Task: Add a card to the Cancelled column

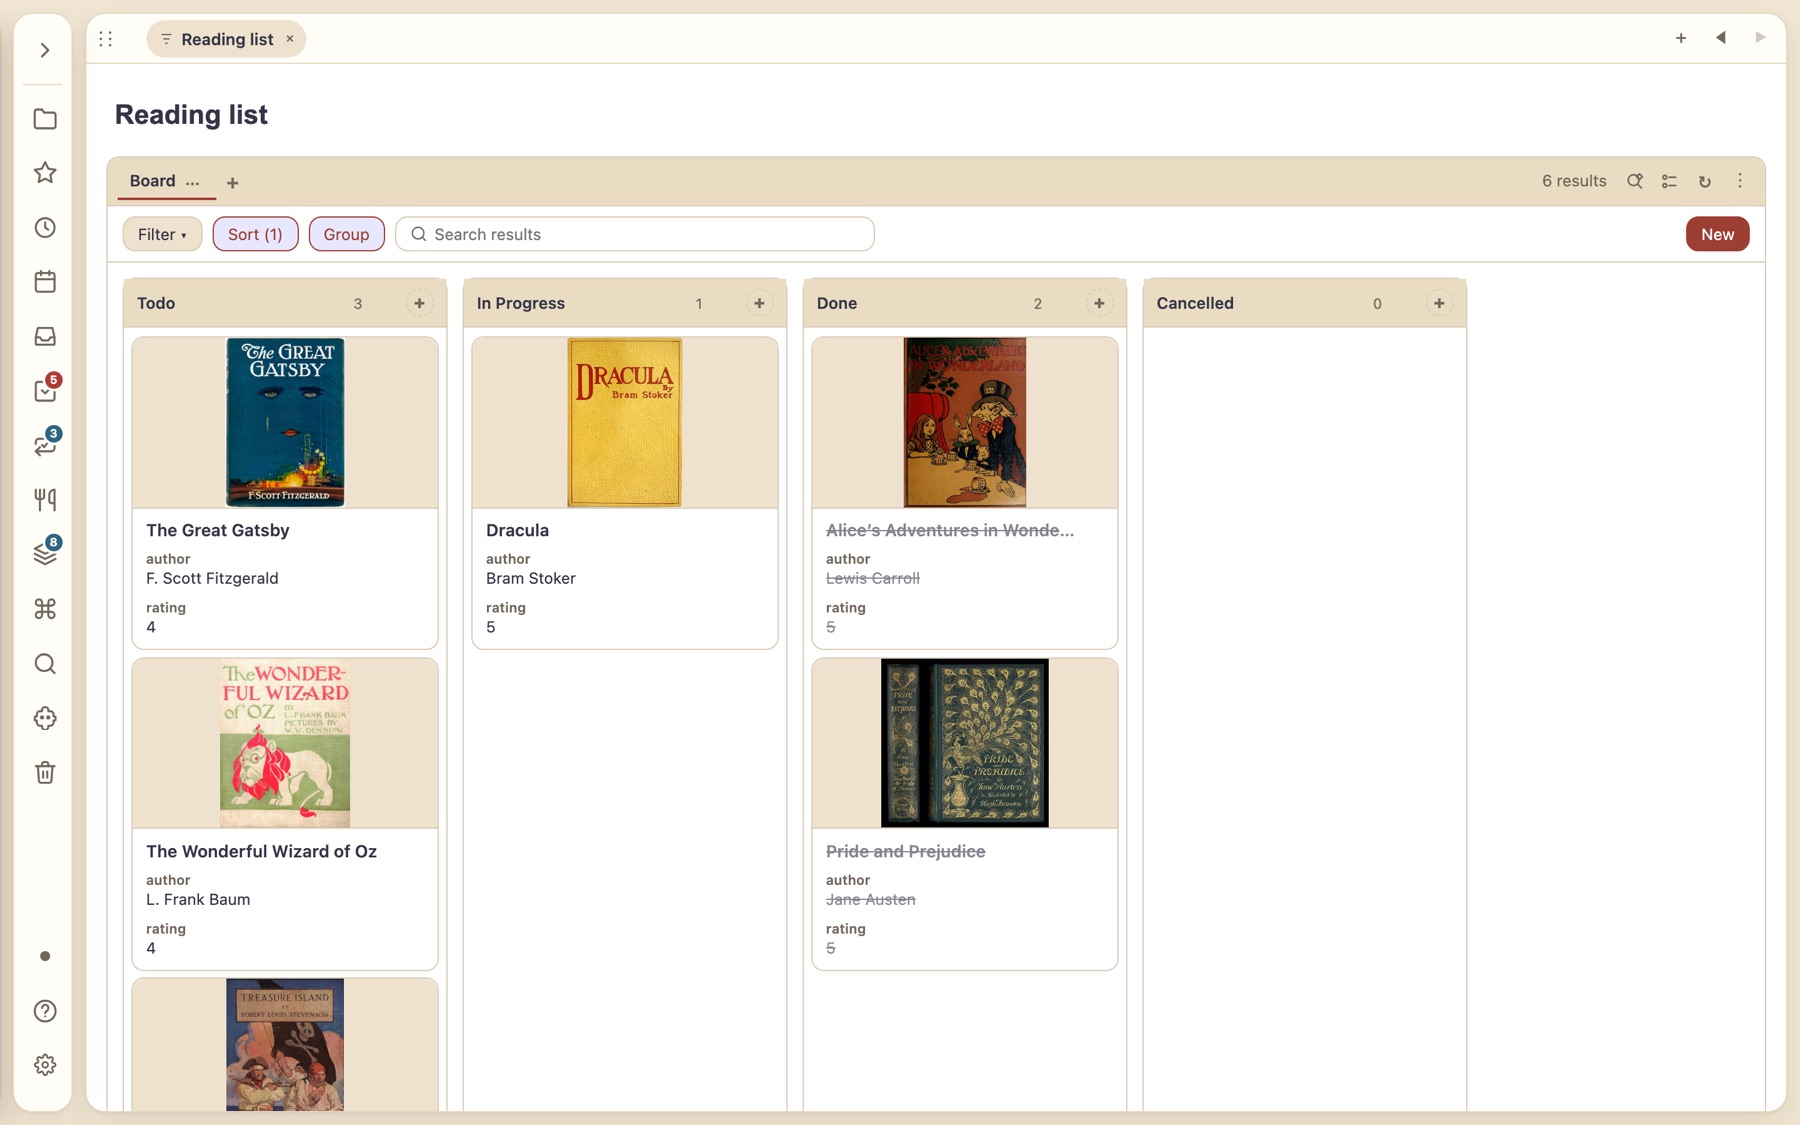Action: [1439, 303]
